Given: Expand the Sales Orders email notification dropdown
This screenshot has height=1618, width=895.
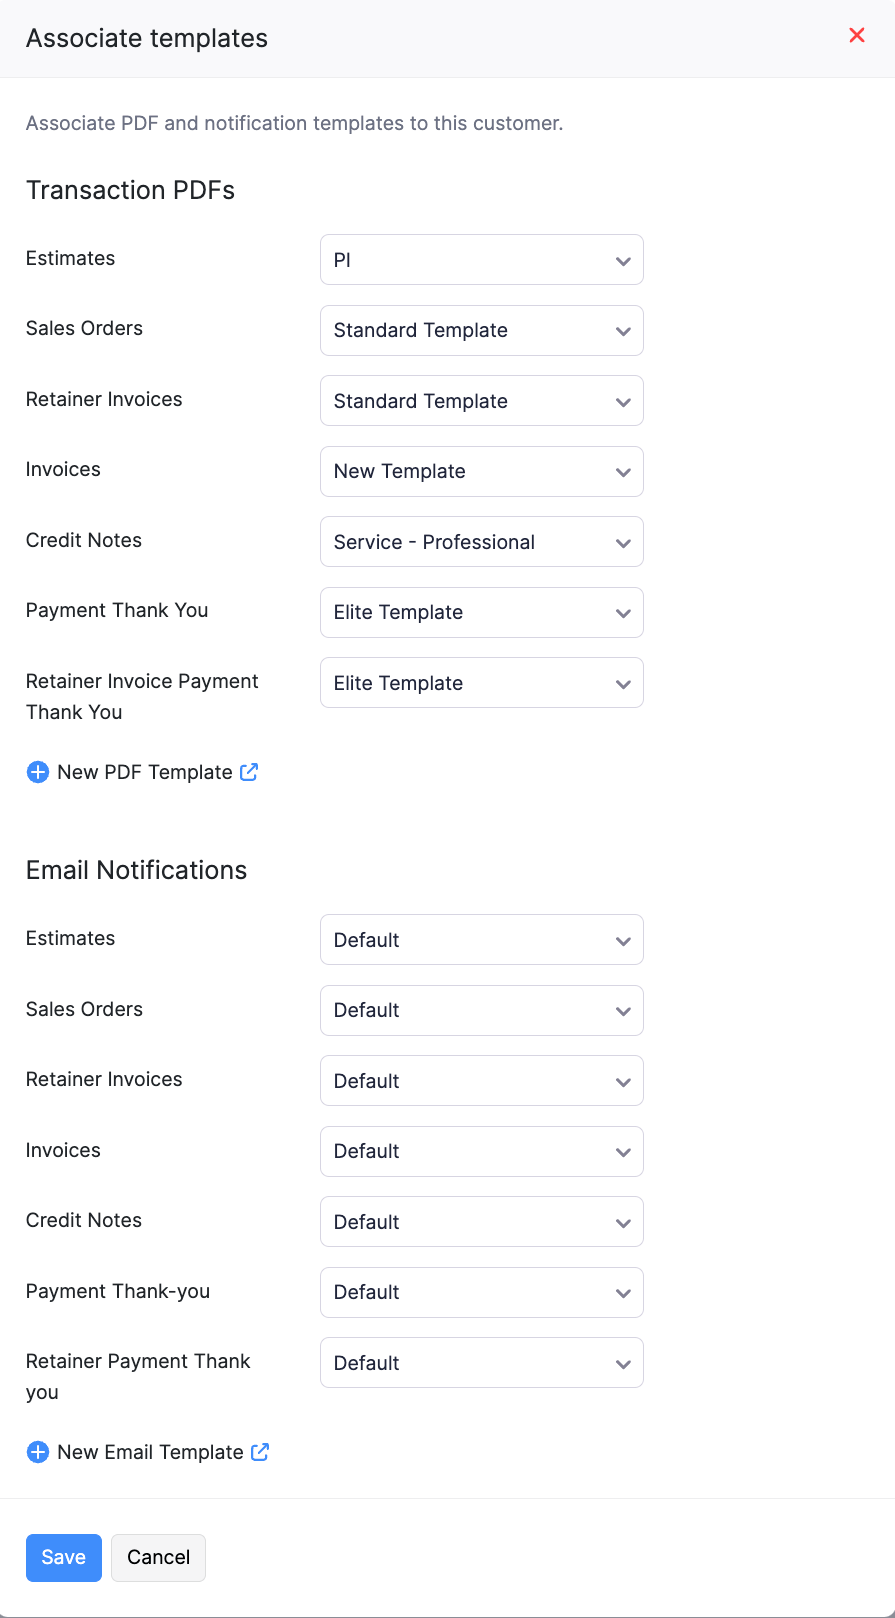Looking at the screenshot, I should (x=481, y=1010).
